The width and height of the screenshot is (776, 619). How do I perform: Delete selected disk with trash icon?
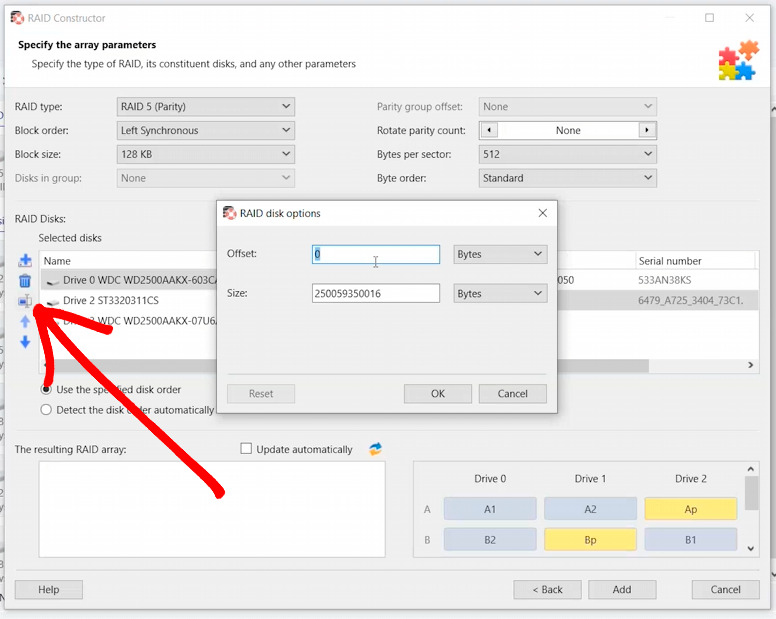[25, 281]
